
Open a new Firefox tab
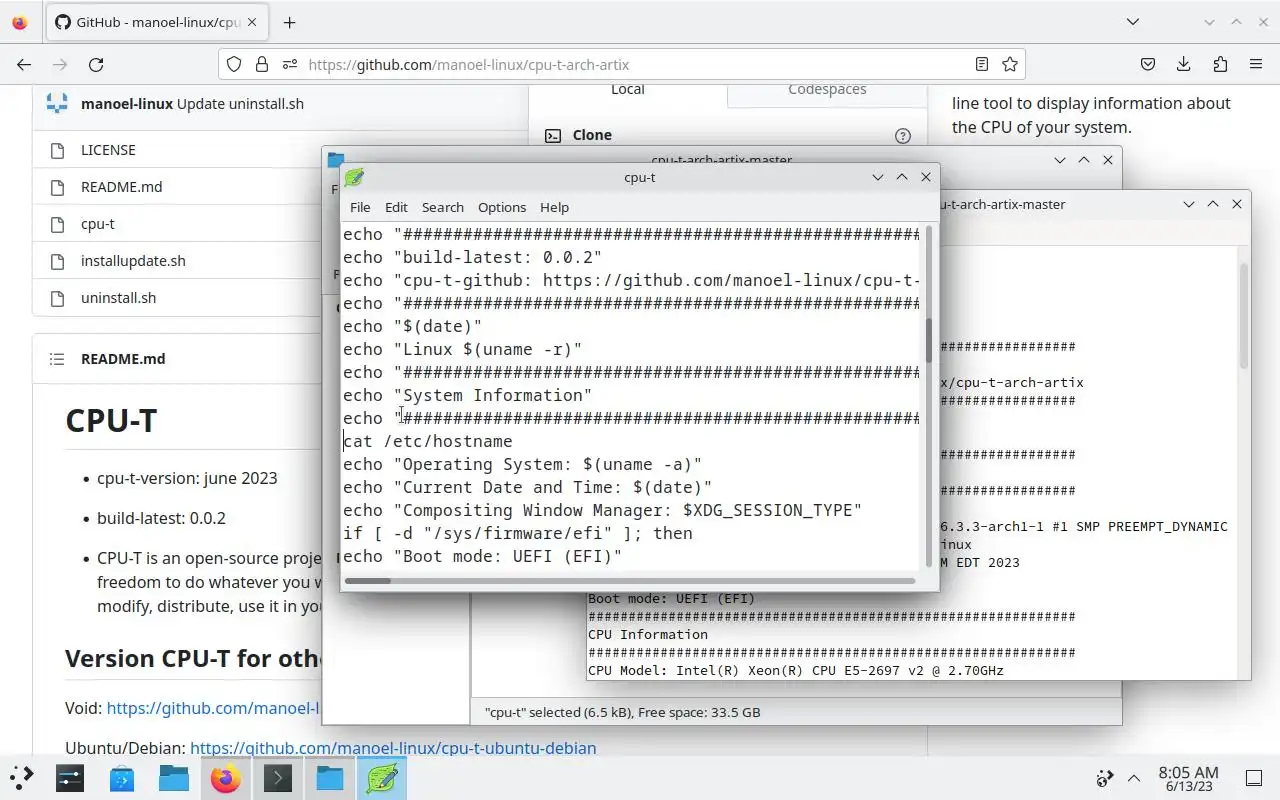289,22
